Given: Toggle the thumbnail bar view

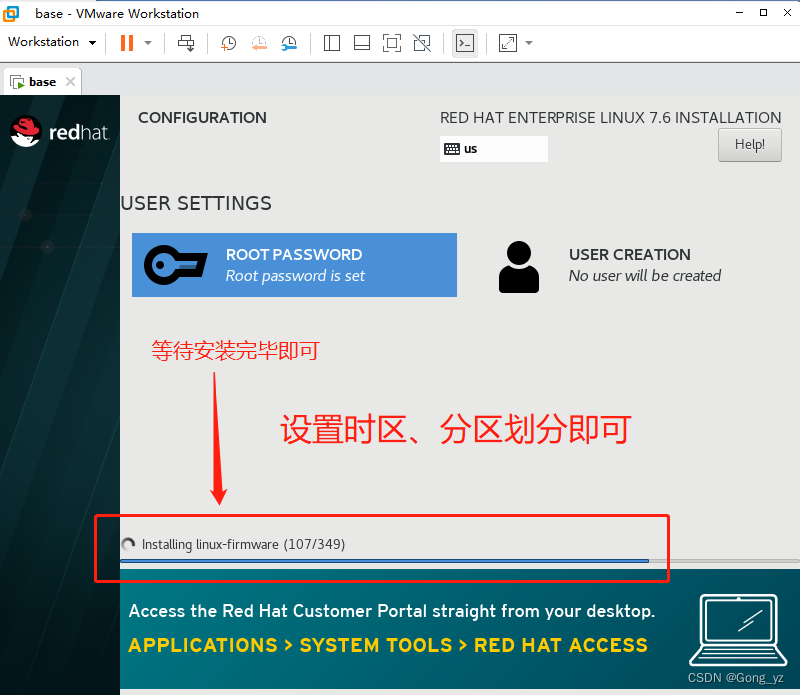Looking at the screenshot, I should click(362, 43).
